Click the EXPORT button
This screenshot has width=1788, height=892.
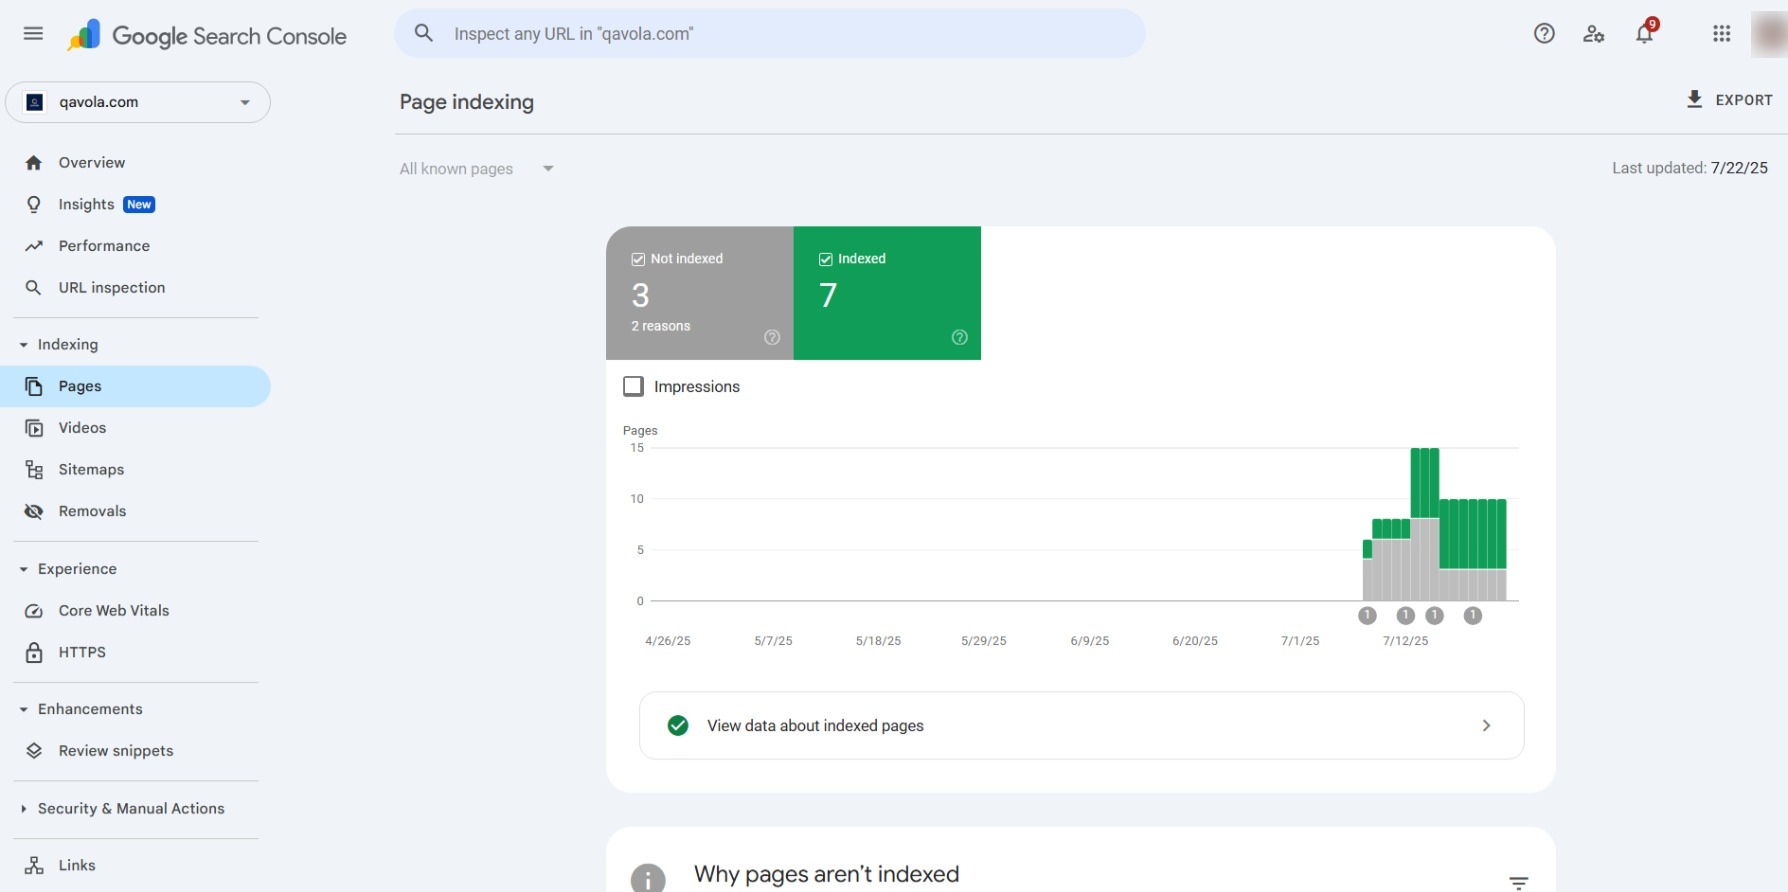pos(1729,99)
